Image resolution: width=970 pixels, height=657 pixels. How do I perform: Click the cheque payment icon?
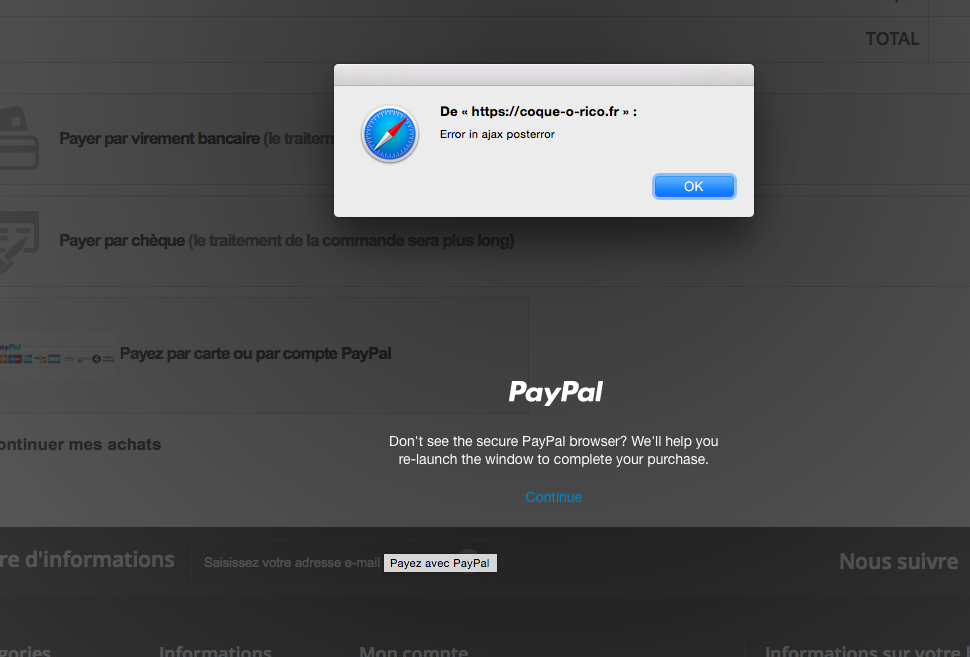click(19, 242)
